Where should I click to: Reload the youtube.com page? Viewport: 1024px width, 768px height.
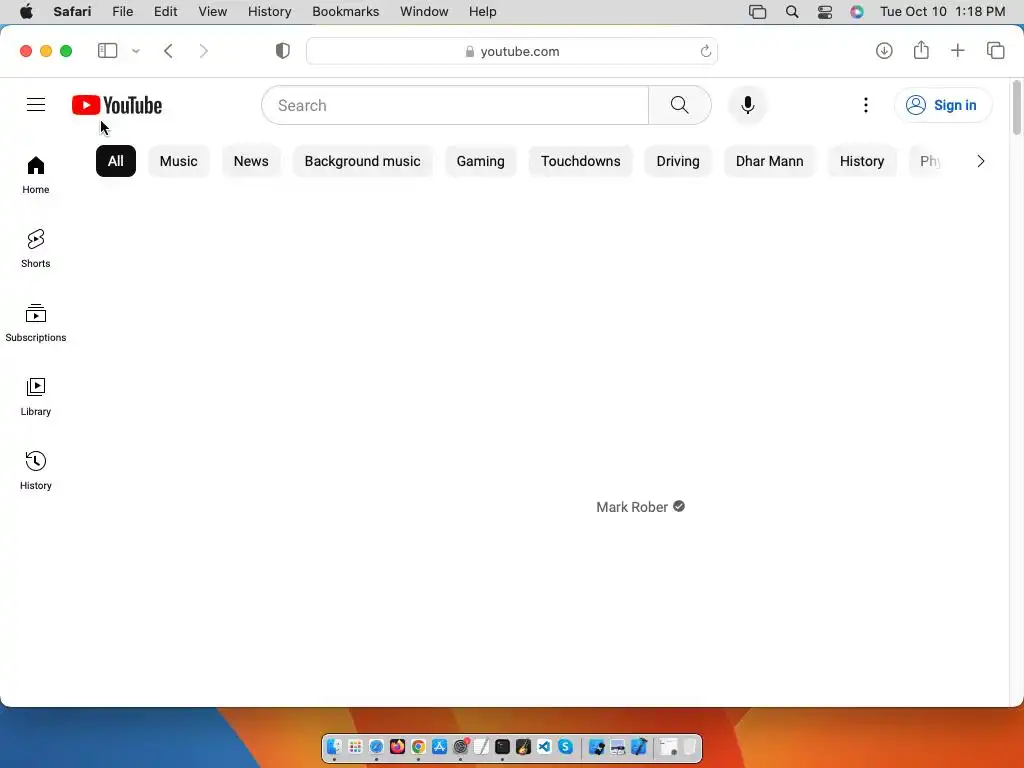coord(705,51)
